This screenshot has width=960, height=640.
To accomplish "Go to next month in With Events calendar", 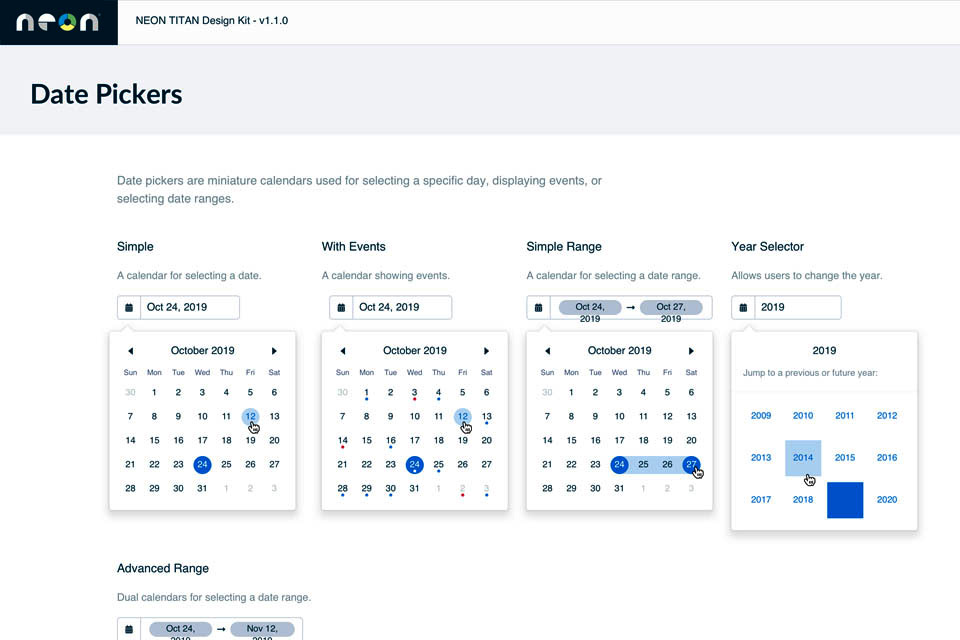I will click(487, 351).
